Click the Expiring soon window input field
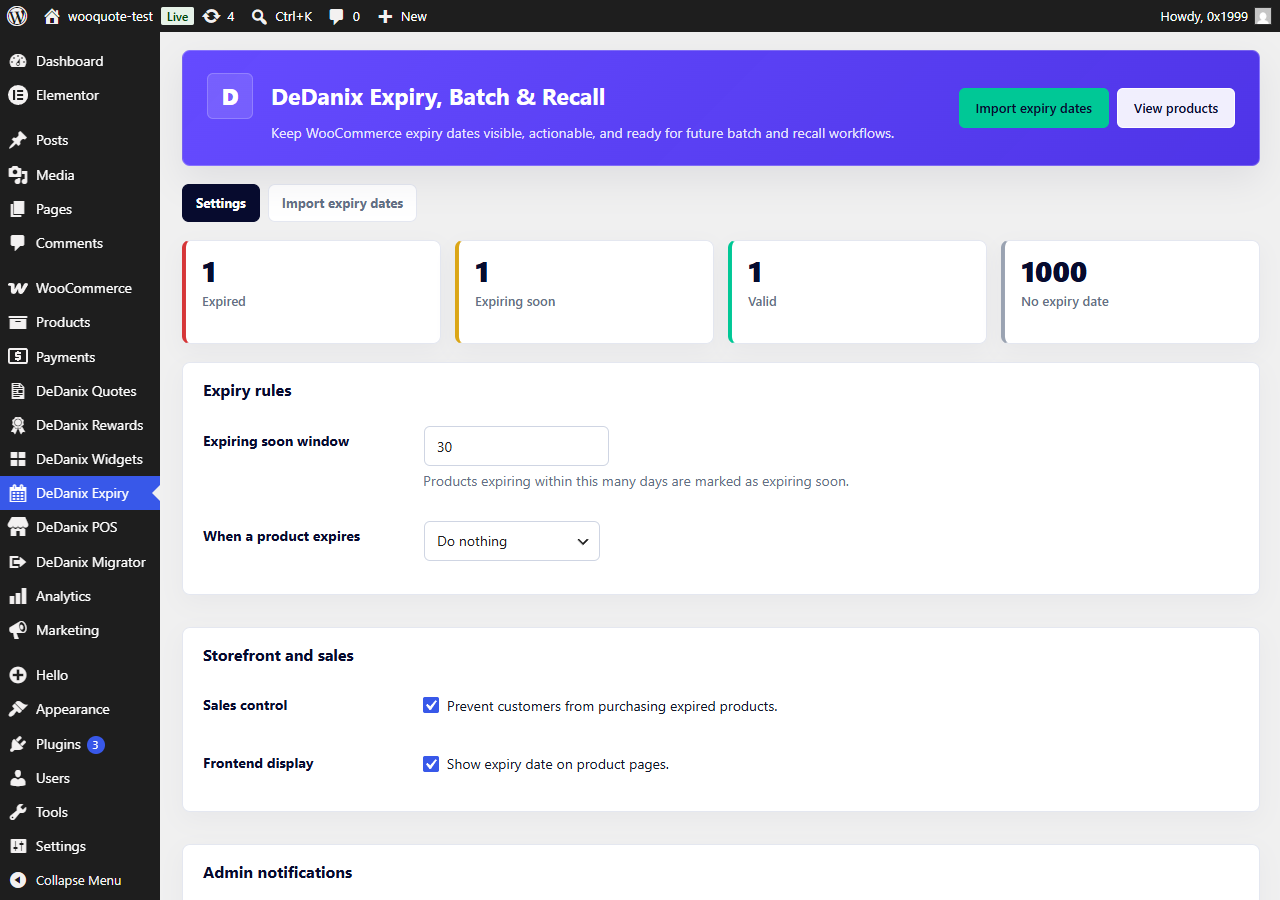1280x900 pixels. tap(516, 446)
